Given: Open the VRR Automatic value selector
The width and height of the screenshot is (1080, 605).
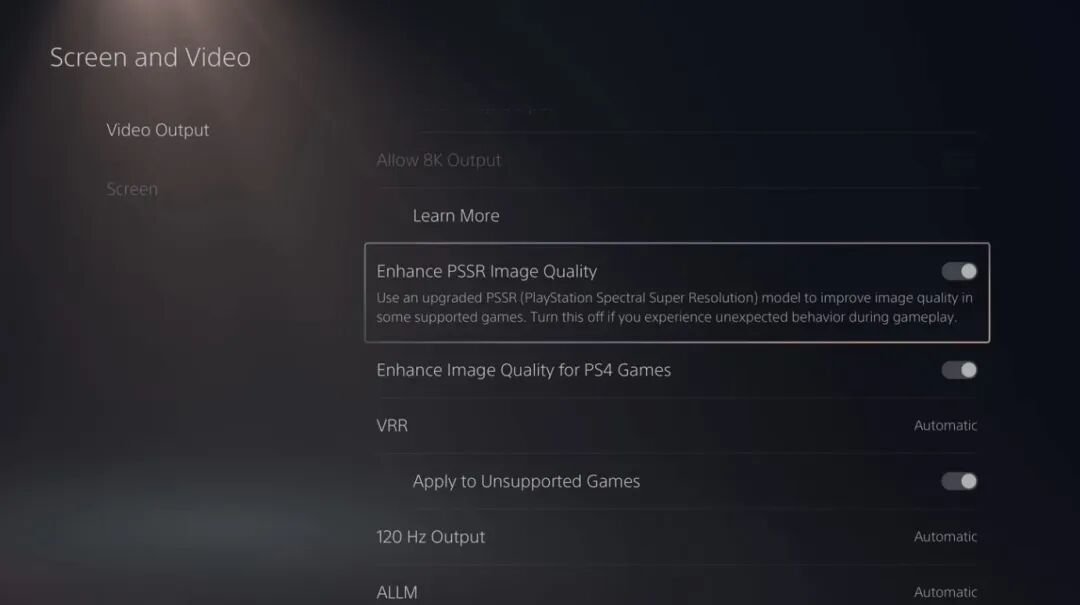Looking at the screenshot, I should point(945,426).
